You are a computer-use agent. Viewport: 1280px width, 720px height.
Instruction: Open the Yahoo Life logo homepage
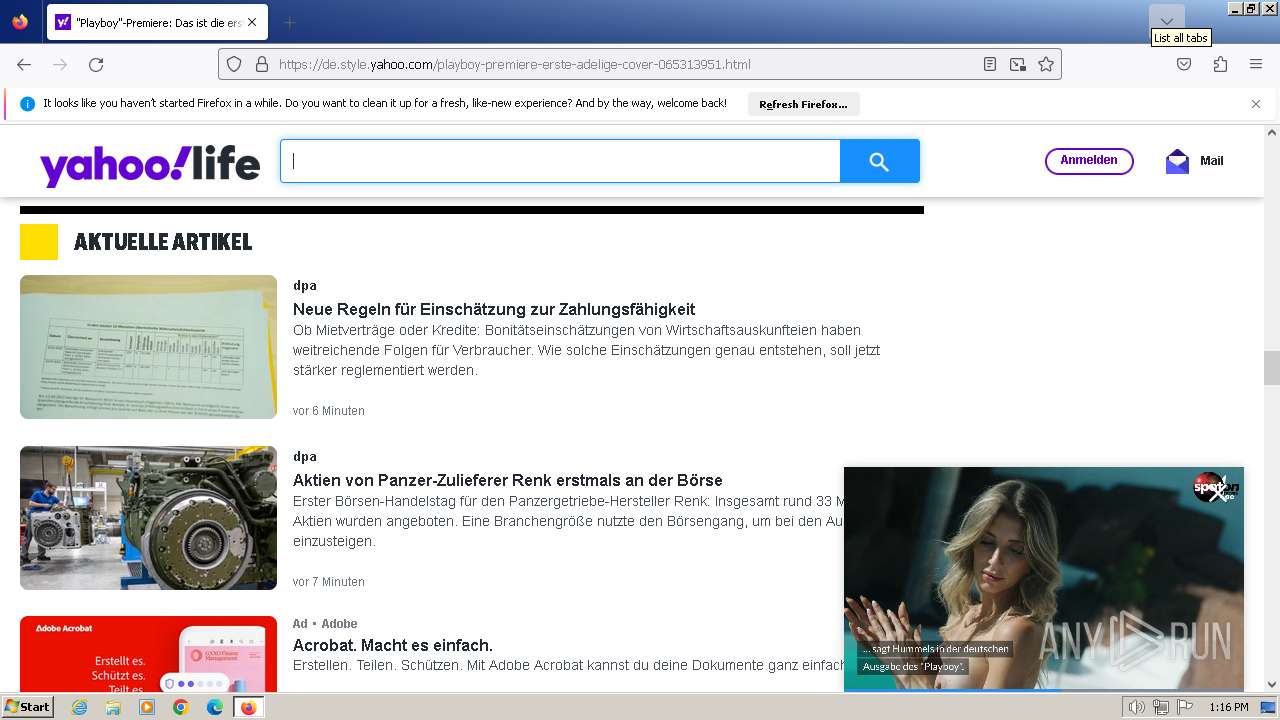pyautogui.click(x=150, y=164)
